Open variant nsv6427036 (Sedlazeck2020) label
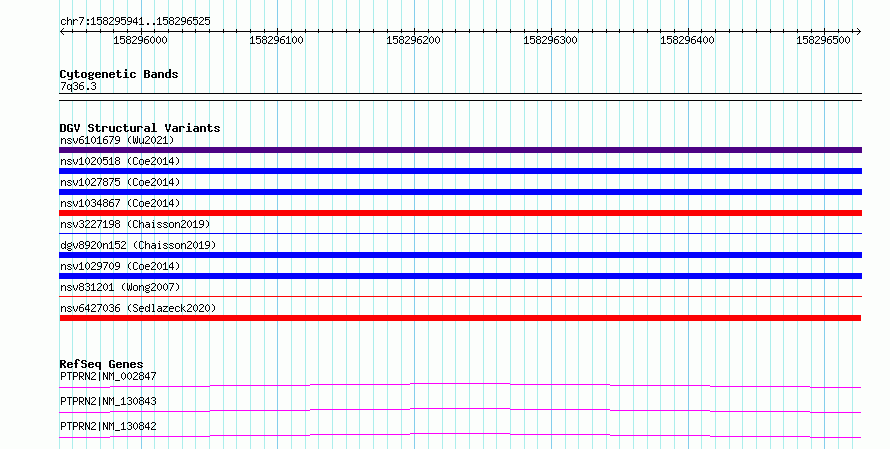890x449 pixels. pos(138,308)
